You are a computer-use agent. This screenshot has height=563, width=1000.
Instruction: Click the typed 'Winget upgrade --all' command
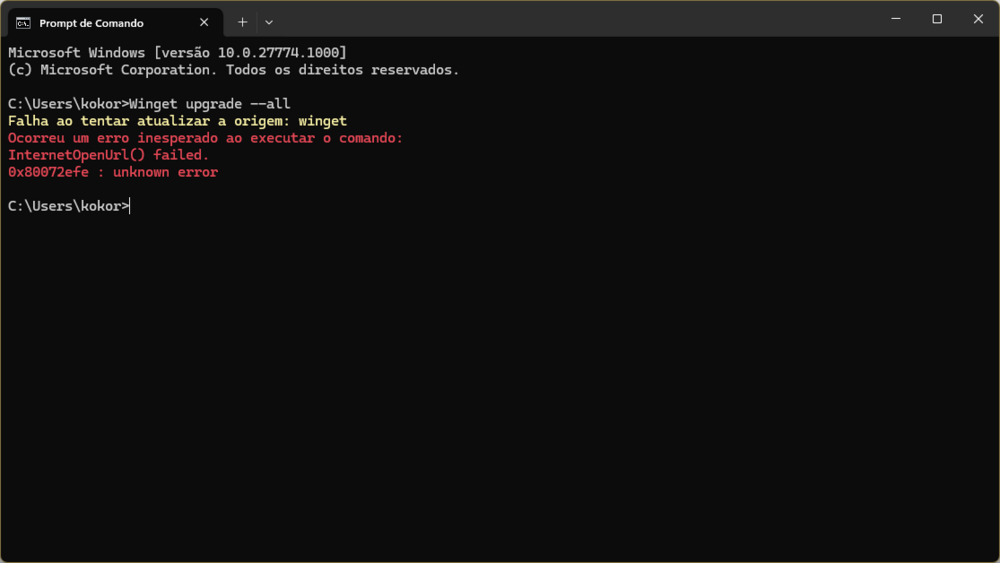(210, 104)
